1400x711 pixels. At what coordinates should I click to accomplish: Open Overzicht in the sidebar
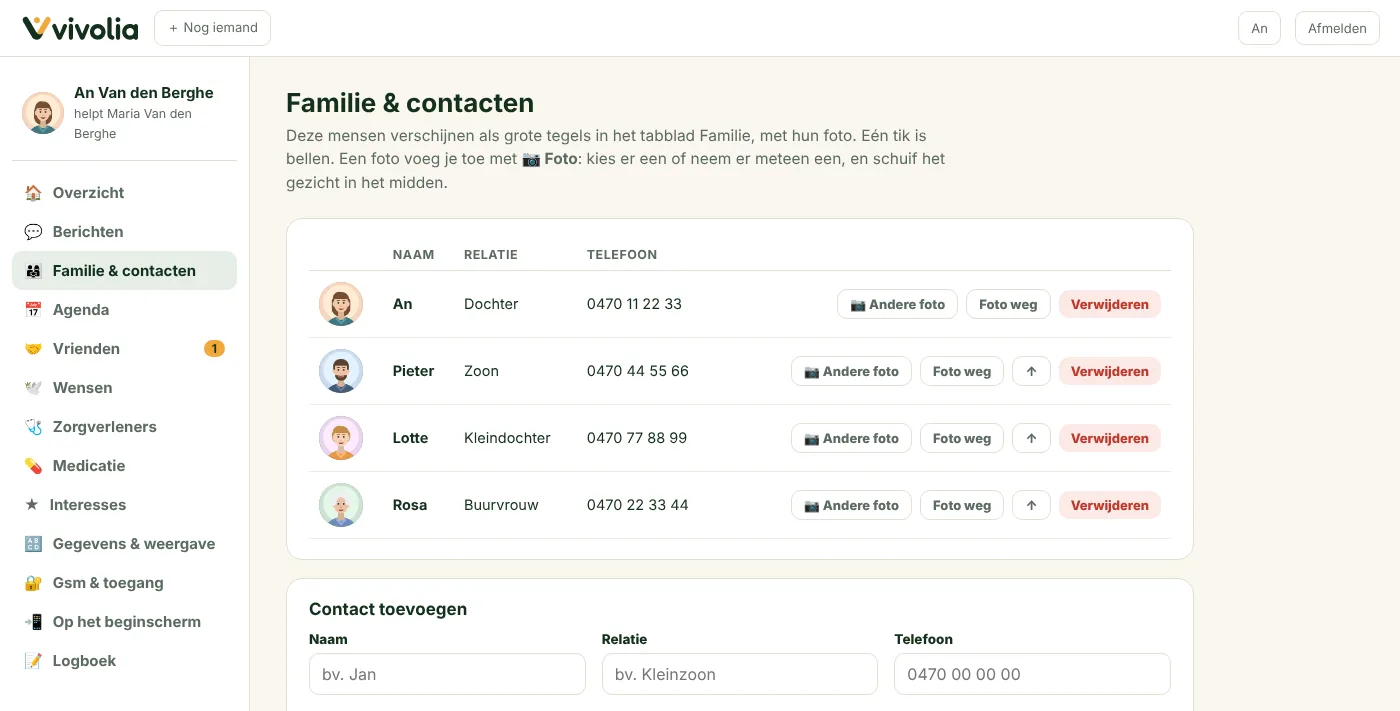[124, 193]
